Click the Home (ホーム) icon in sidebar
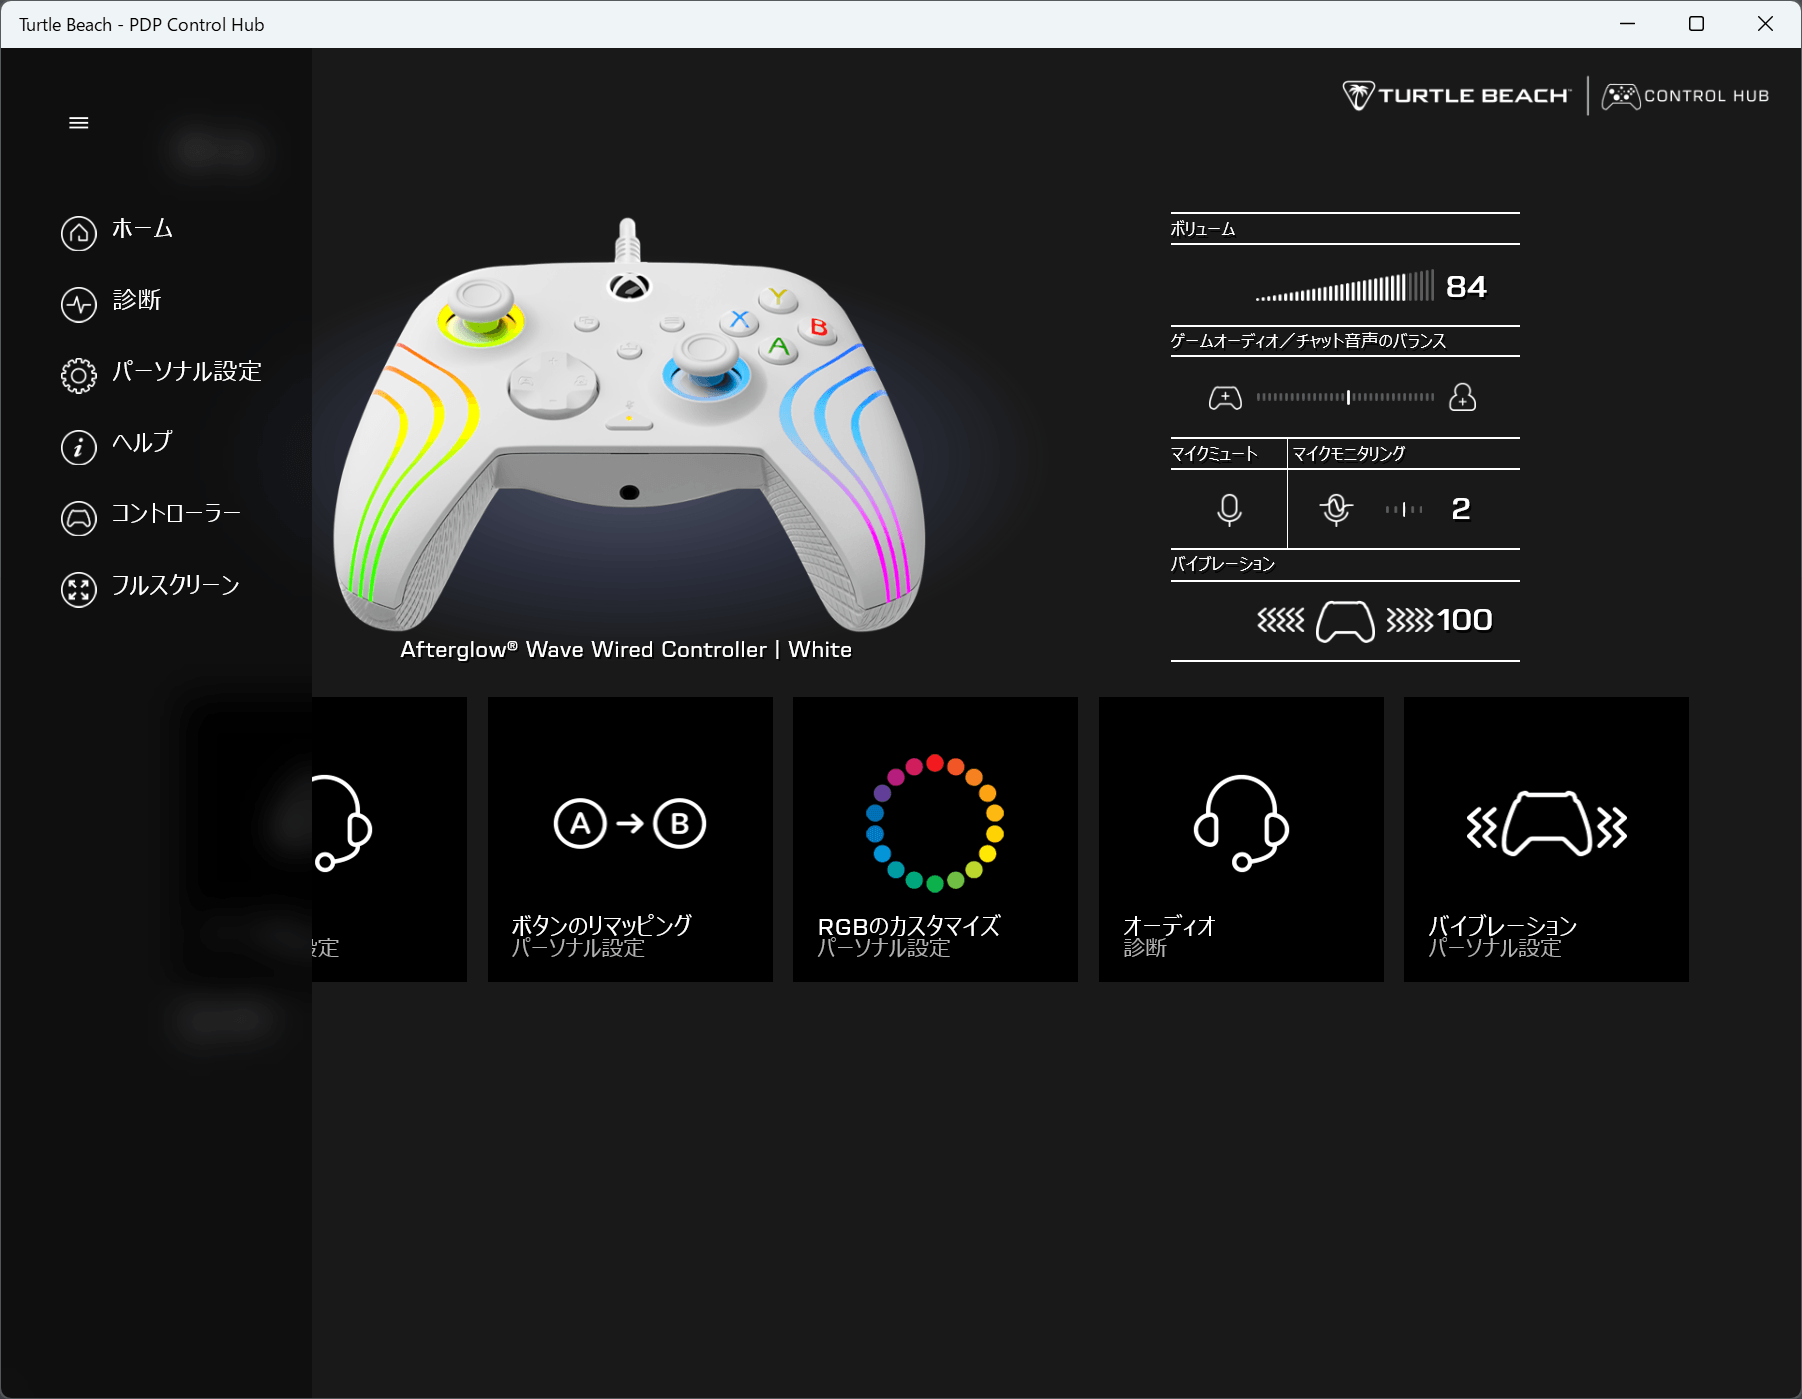 [79, 233]
